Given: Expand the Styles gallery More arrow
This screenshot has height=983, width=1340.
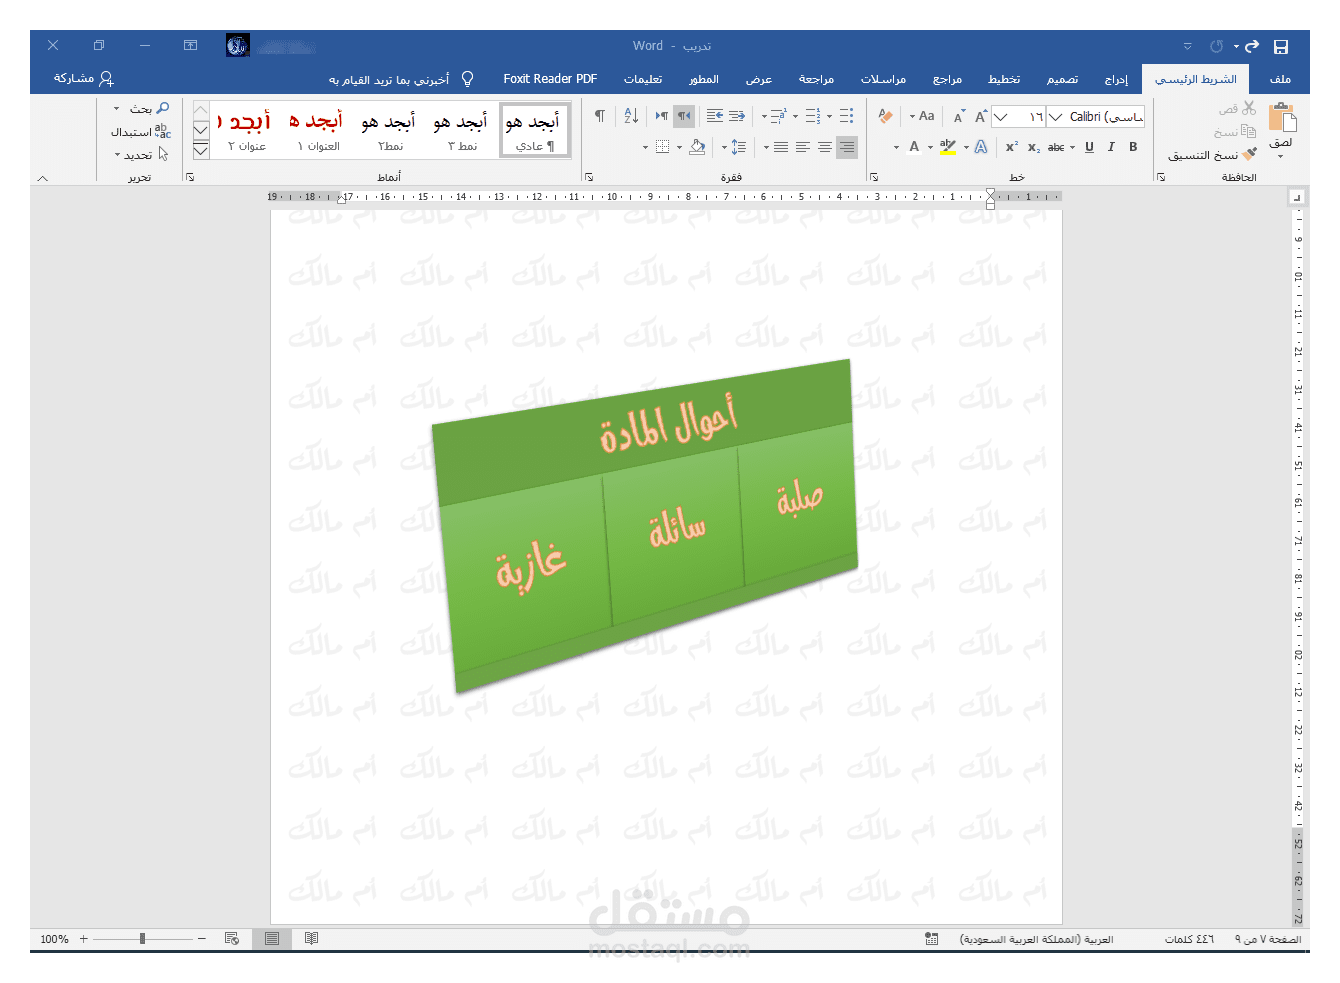Looking at the screenshot, I should [x=201, y=150].
